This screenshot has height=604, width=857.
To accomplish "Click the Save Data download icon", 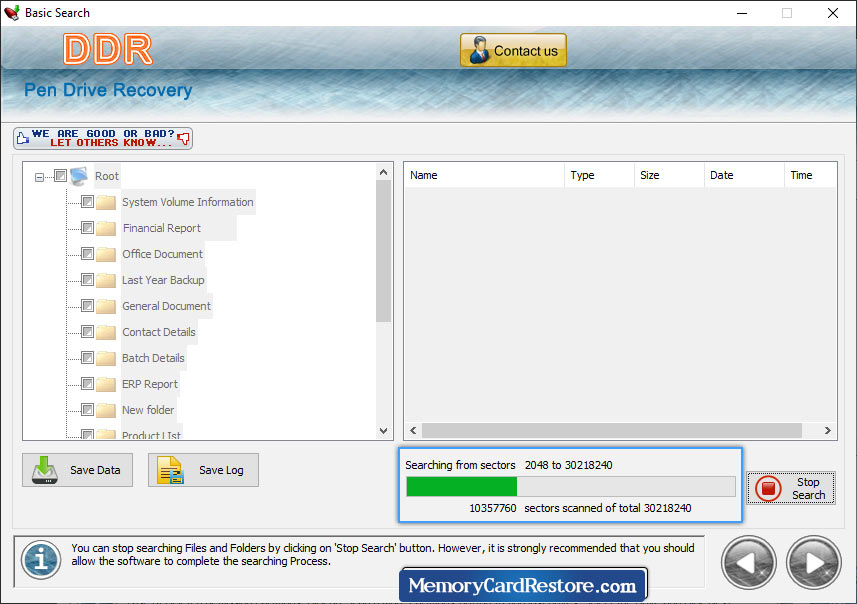I will [x=44, y=470].
